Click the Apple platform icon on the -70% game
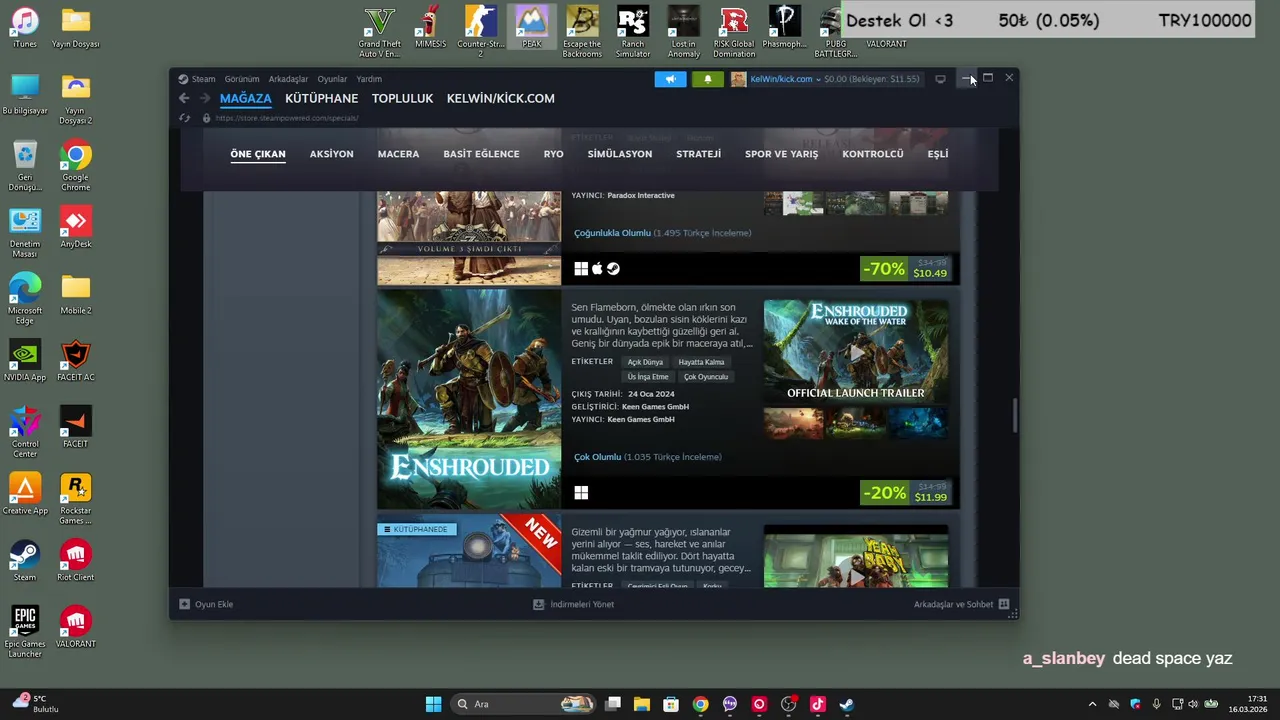Viewport: 1280px width, 720px height. click(597, 269)
